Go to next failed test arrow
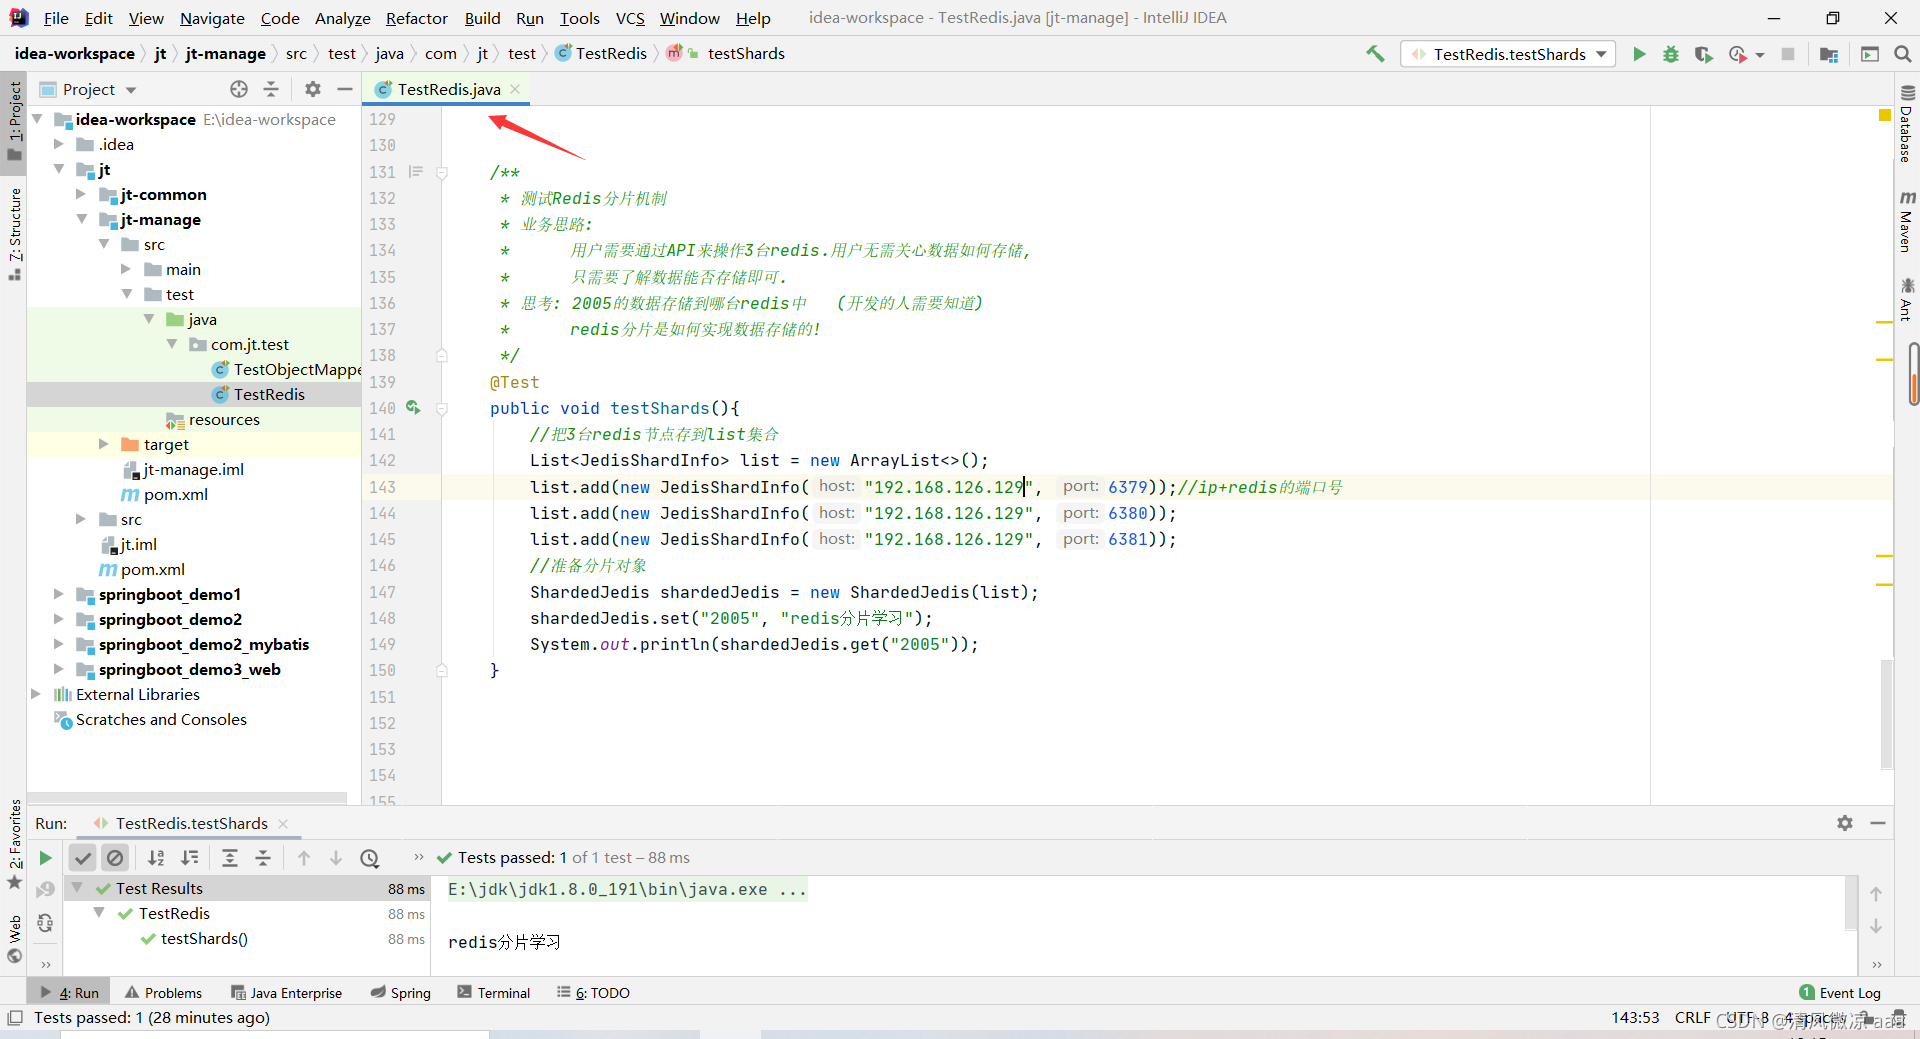The width and height of the screenshot is (1920, 1039). (336, 858)
